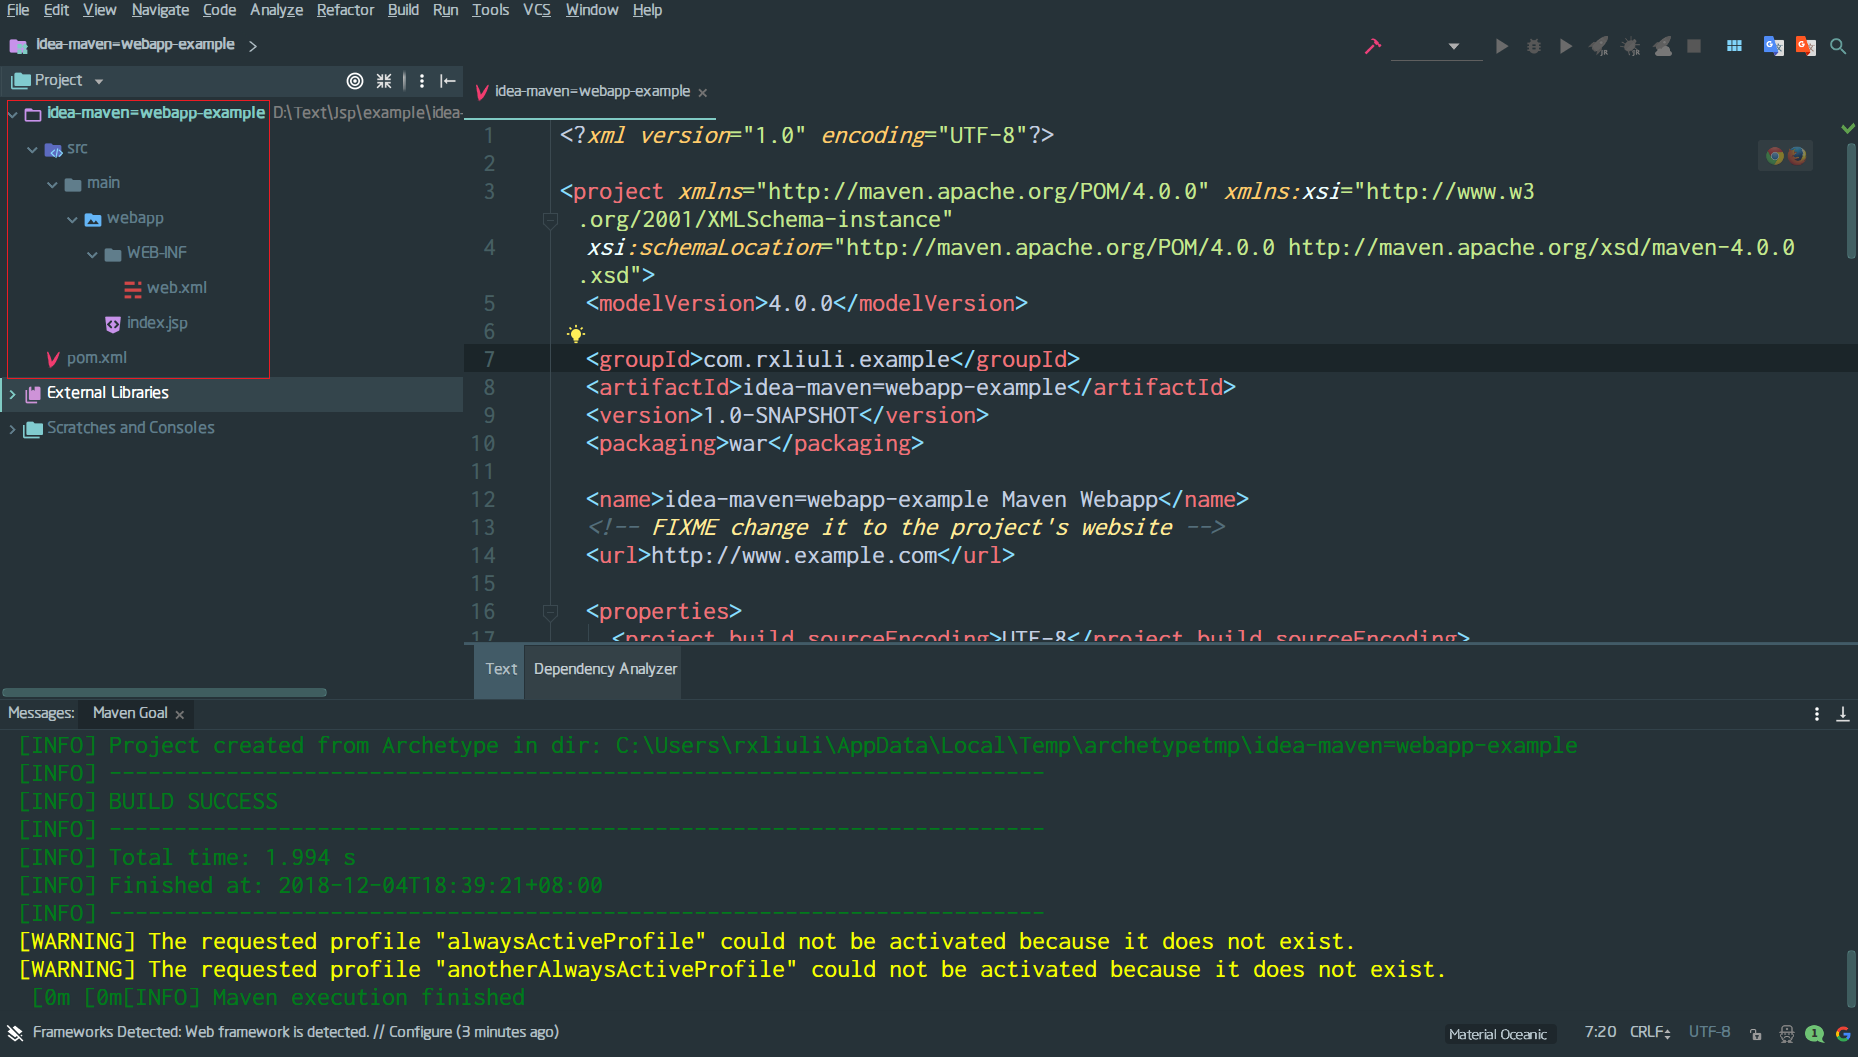Click the editor vertical scrollbar thumb

1851,200
